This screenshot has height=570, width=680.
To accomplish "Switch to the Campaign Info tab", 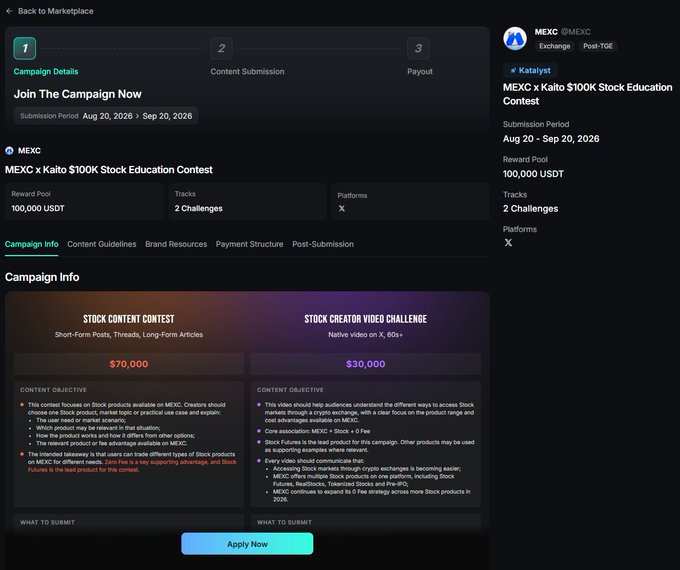I will pos(32,244).
